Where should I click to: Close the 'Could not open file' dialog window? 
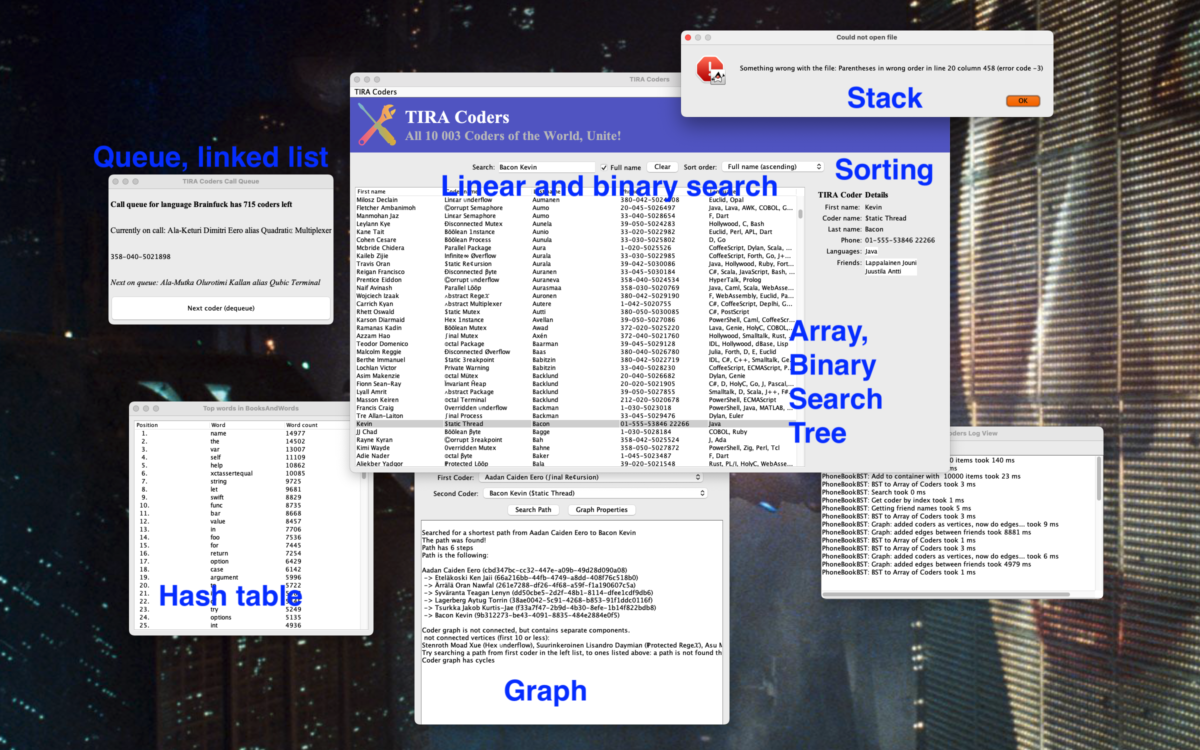point(689,37)
